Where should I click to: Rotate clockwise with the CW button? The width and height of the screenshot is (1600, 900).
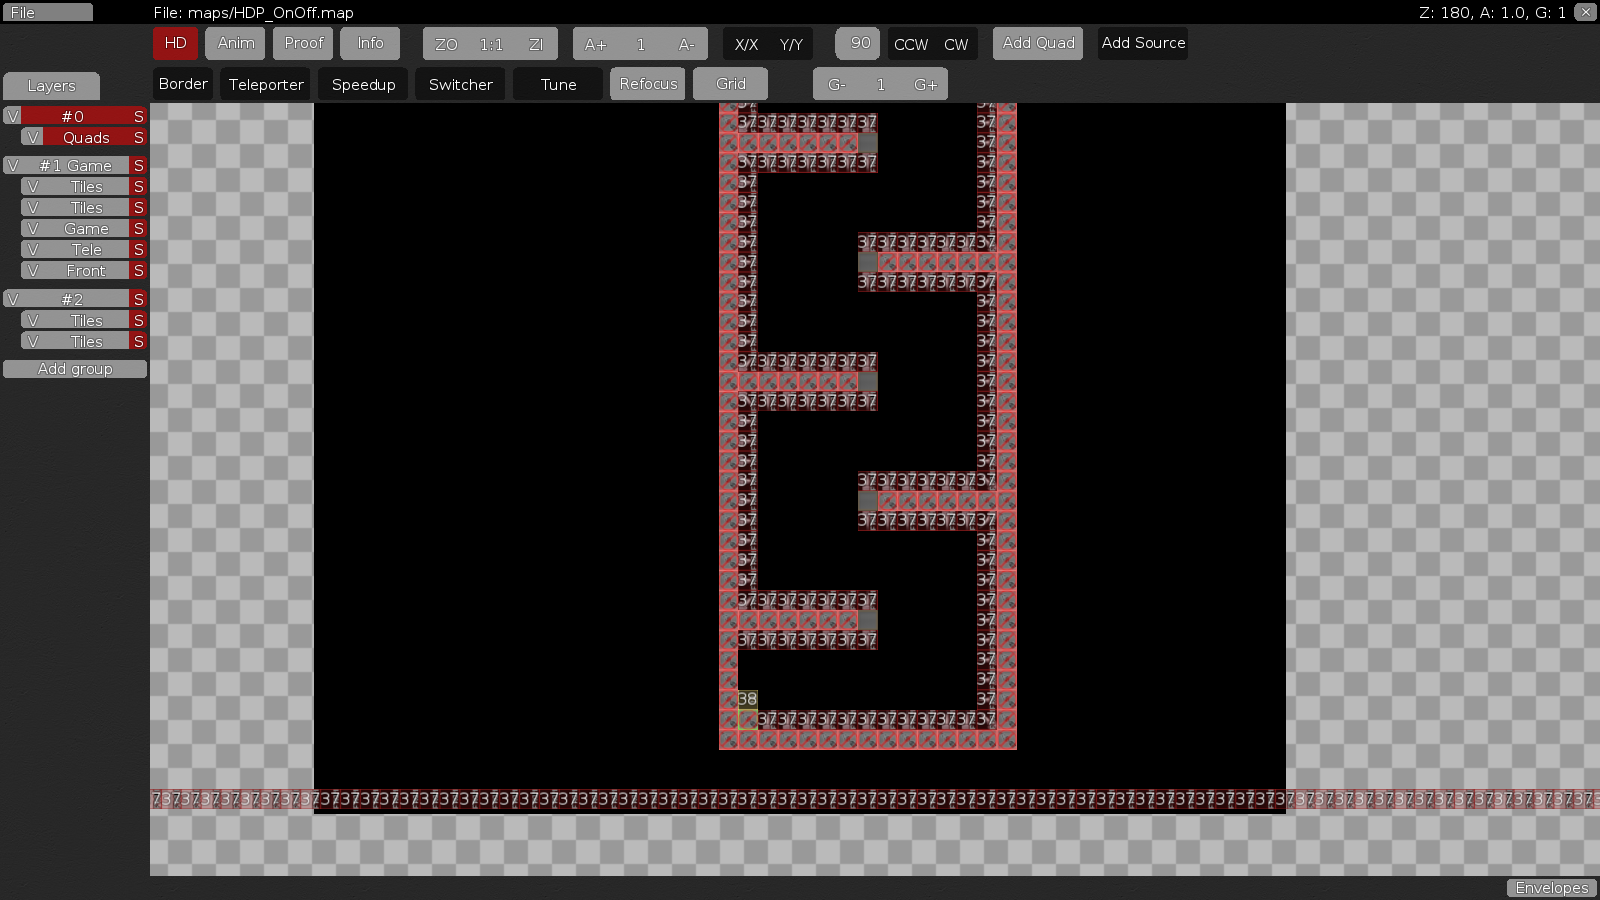[956, 44]
